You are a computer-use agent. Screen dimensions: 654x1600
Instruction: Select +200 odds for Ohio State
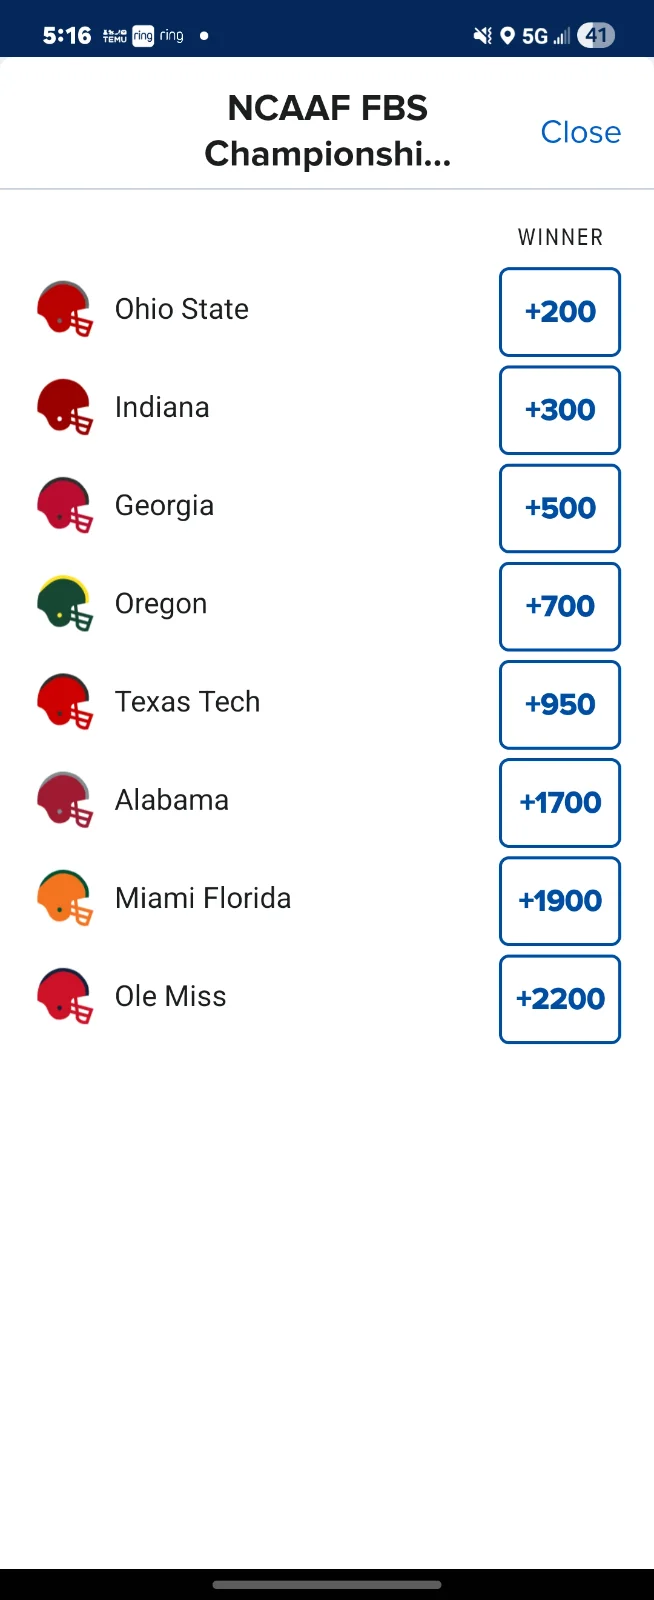pyautogui.click(x=560, y=311)
